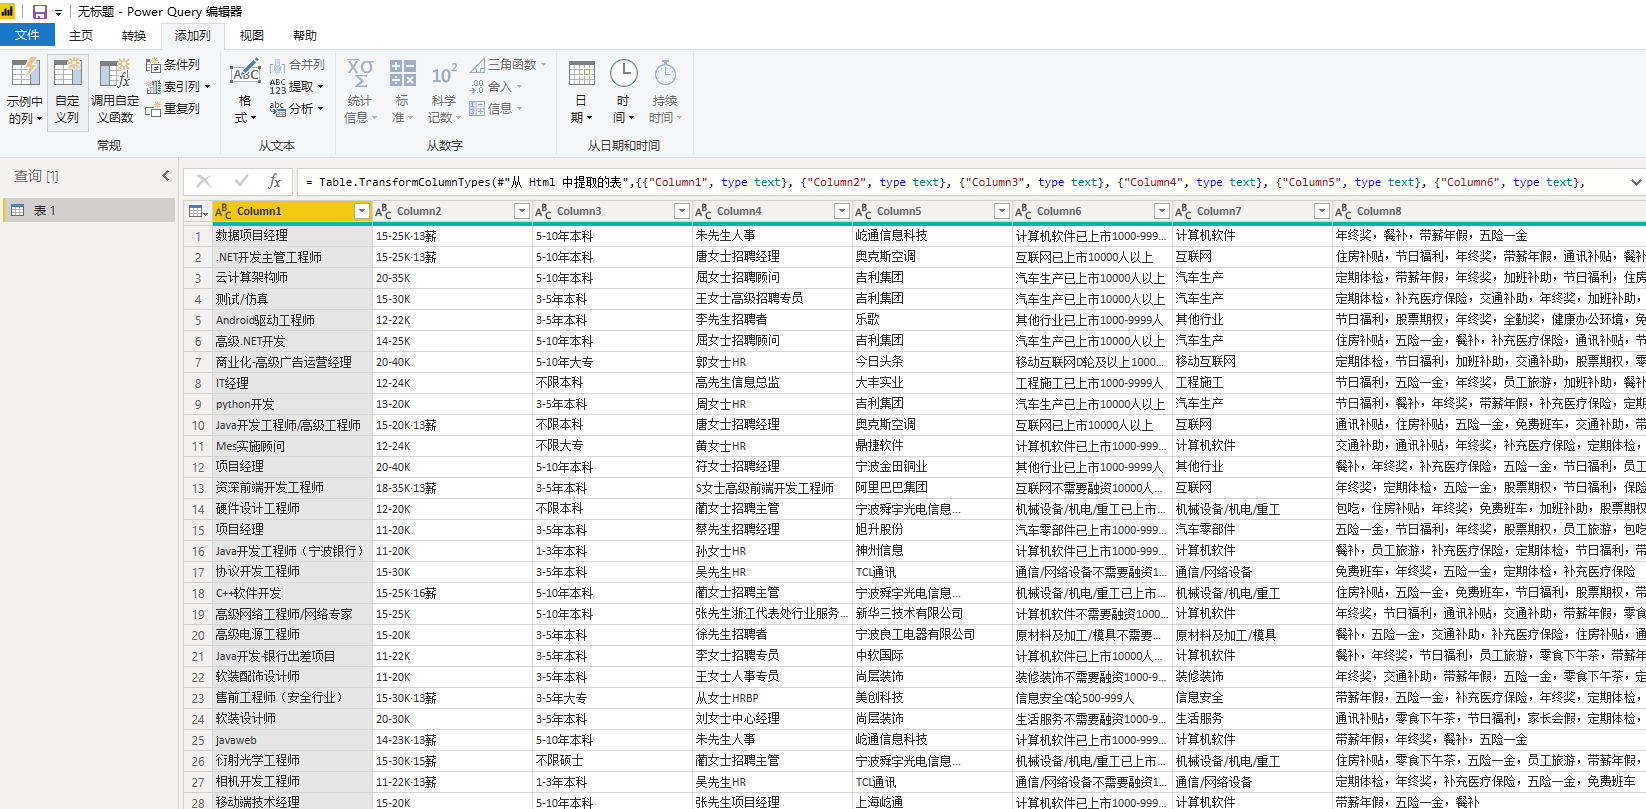The width and height of the screenshot is (1646, 809).
Task: Select row number 1 header
Action: 198,236
